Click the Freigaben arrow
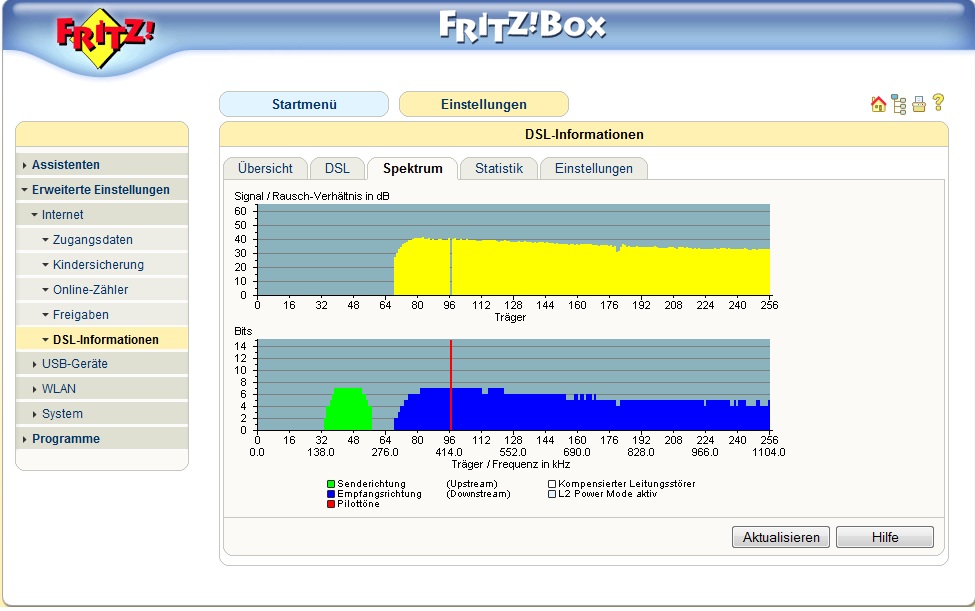 pos(45,315)
